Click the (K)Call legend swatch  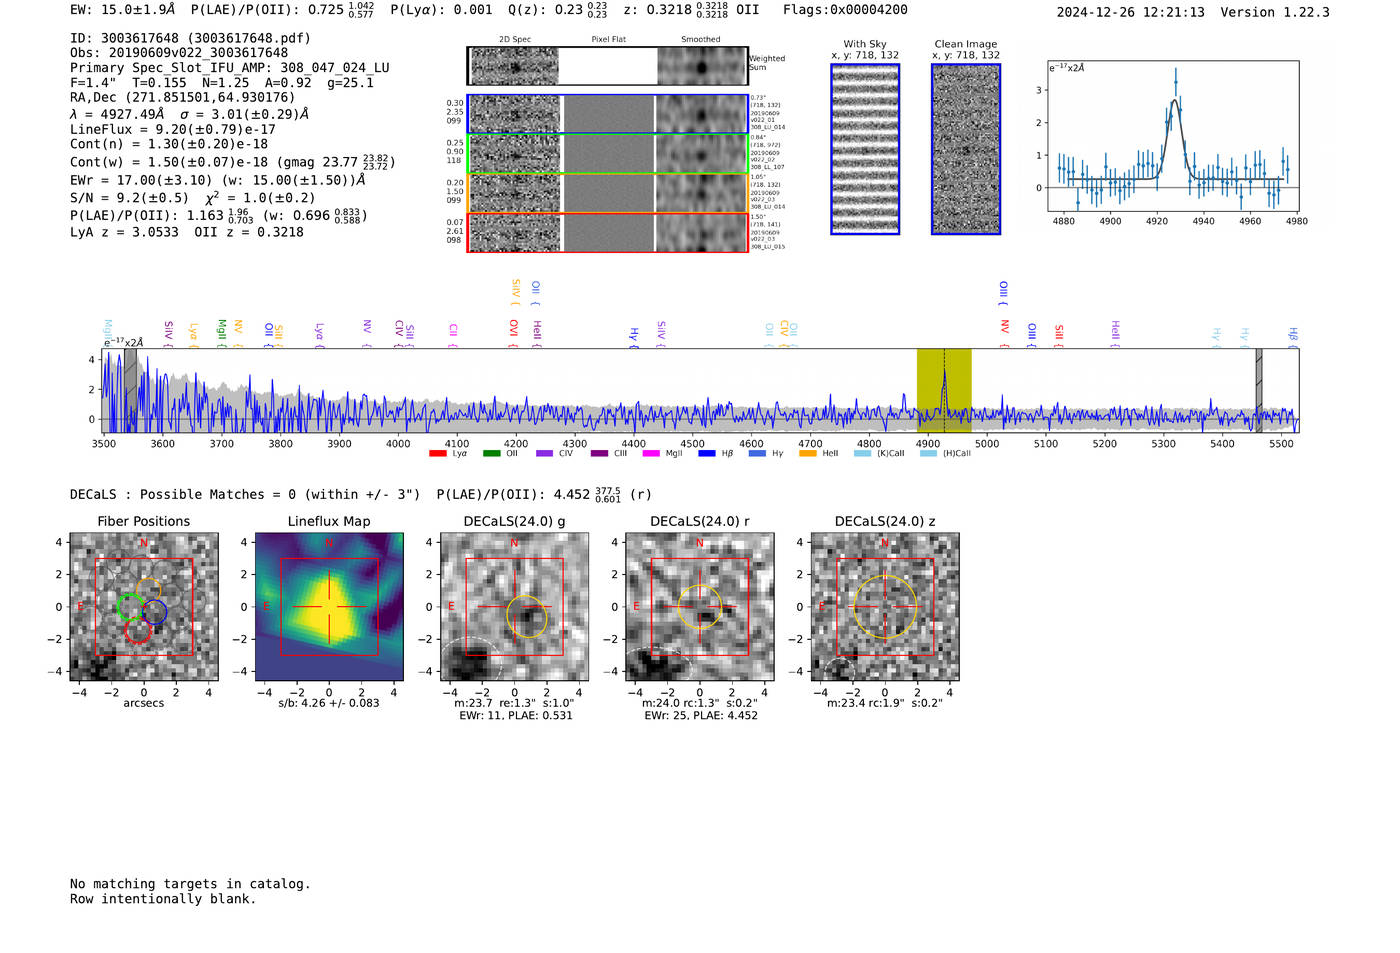pyautogui.click(x=862, y=454)
